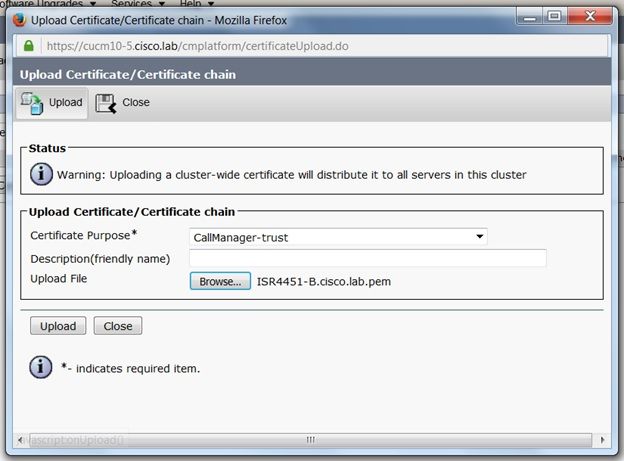
Task: Click the Upload File label
Action: [58, 278]
